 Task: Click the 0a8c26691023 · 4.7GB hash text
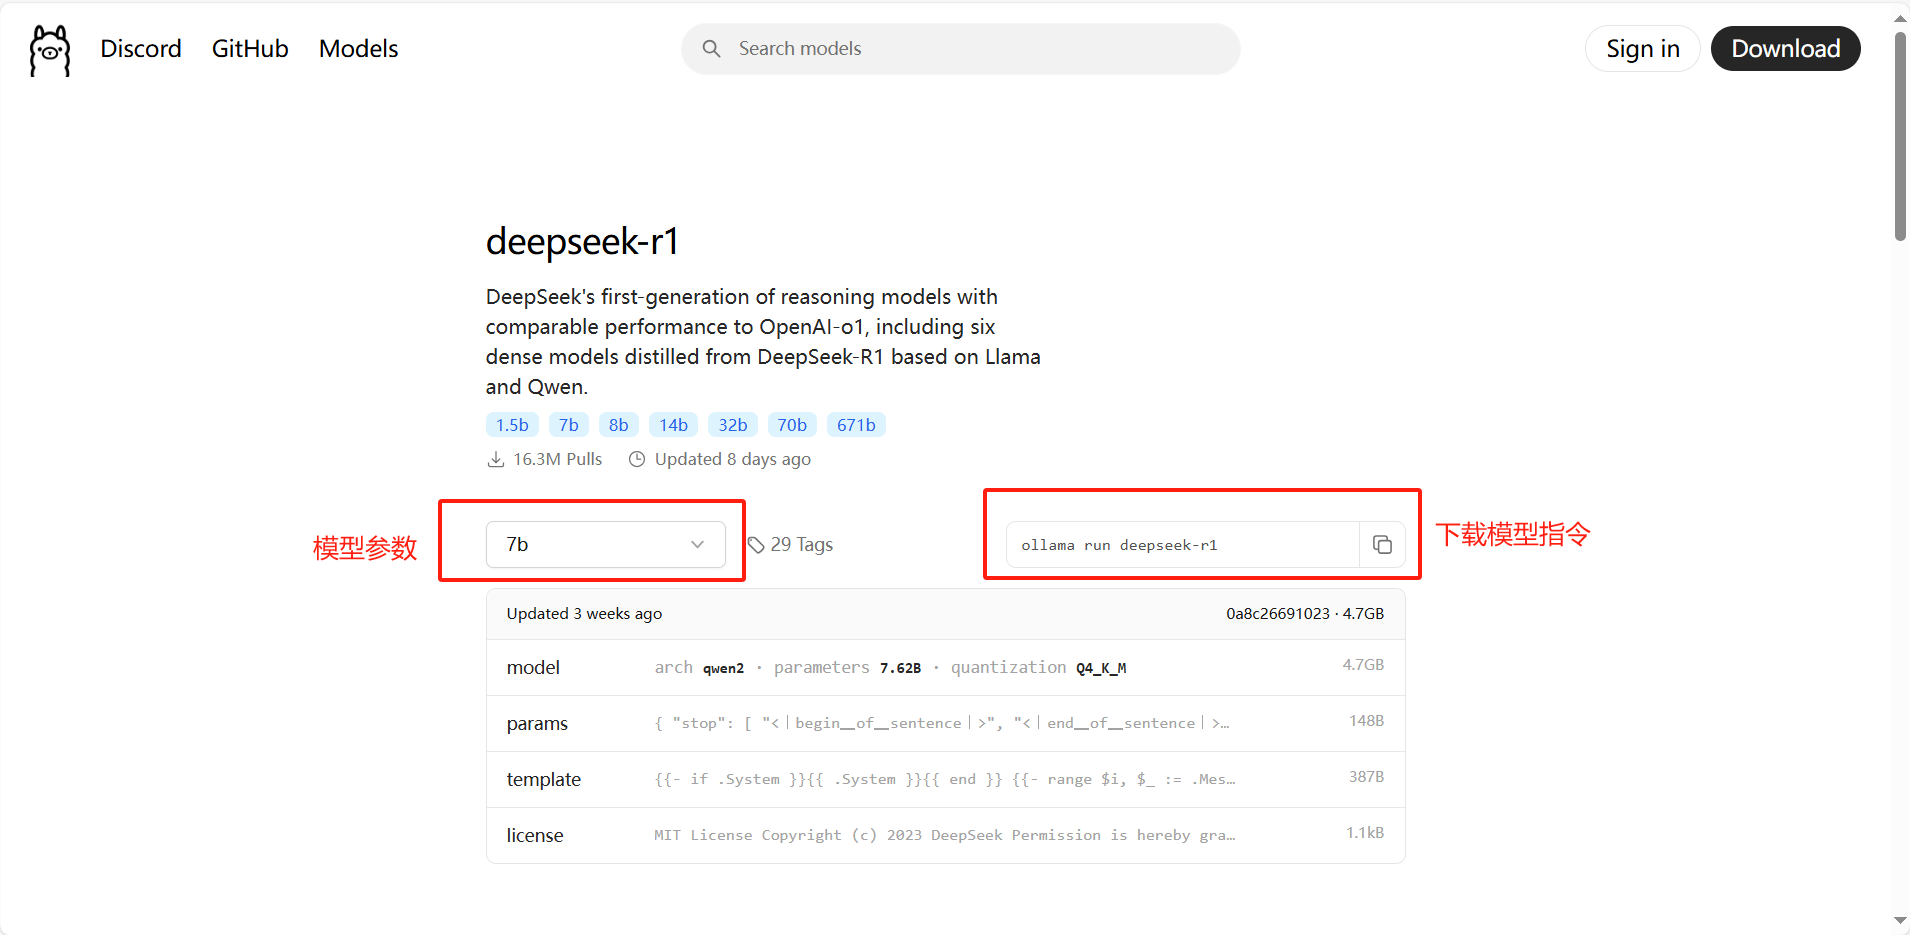tap(1305, 614)
